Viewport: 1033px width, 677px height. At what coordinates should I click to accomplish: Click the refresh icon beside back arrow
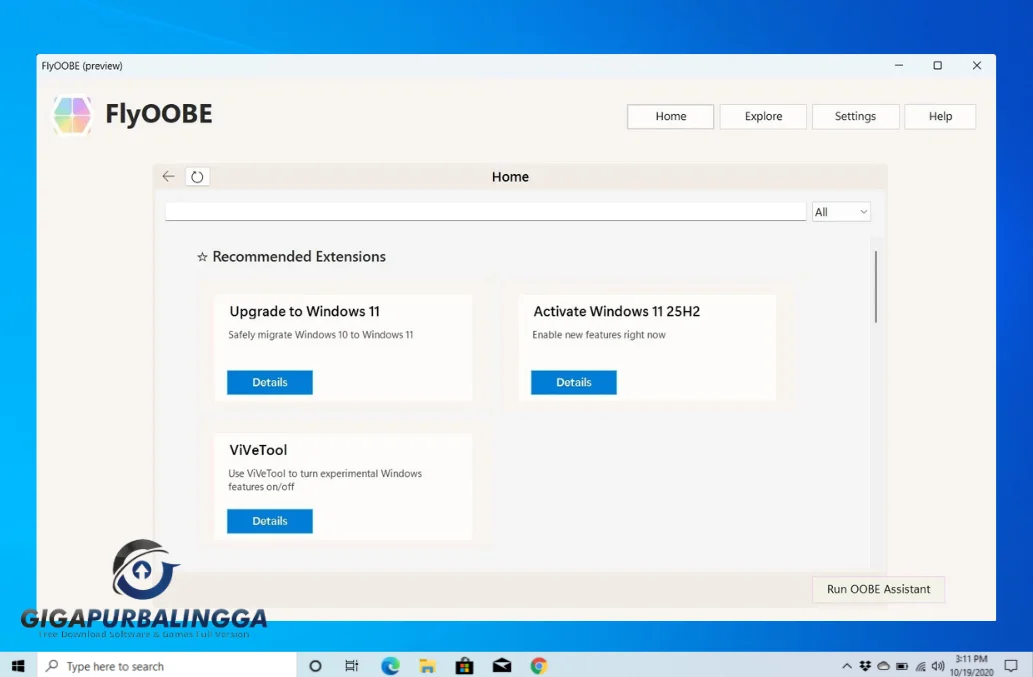pos(197,176)
